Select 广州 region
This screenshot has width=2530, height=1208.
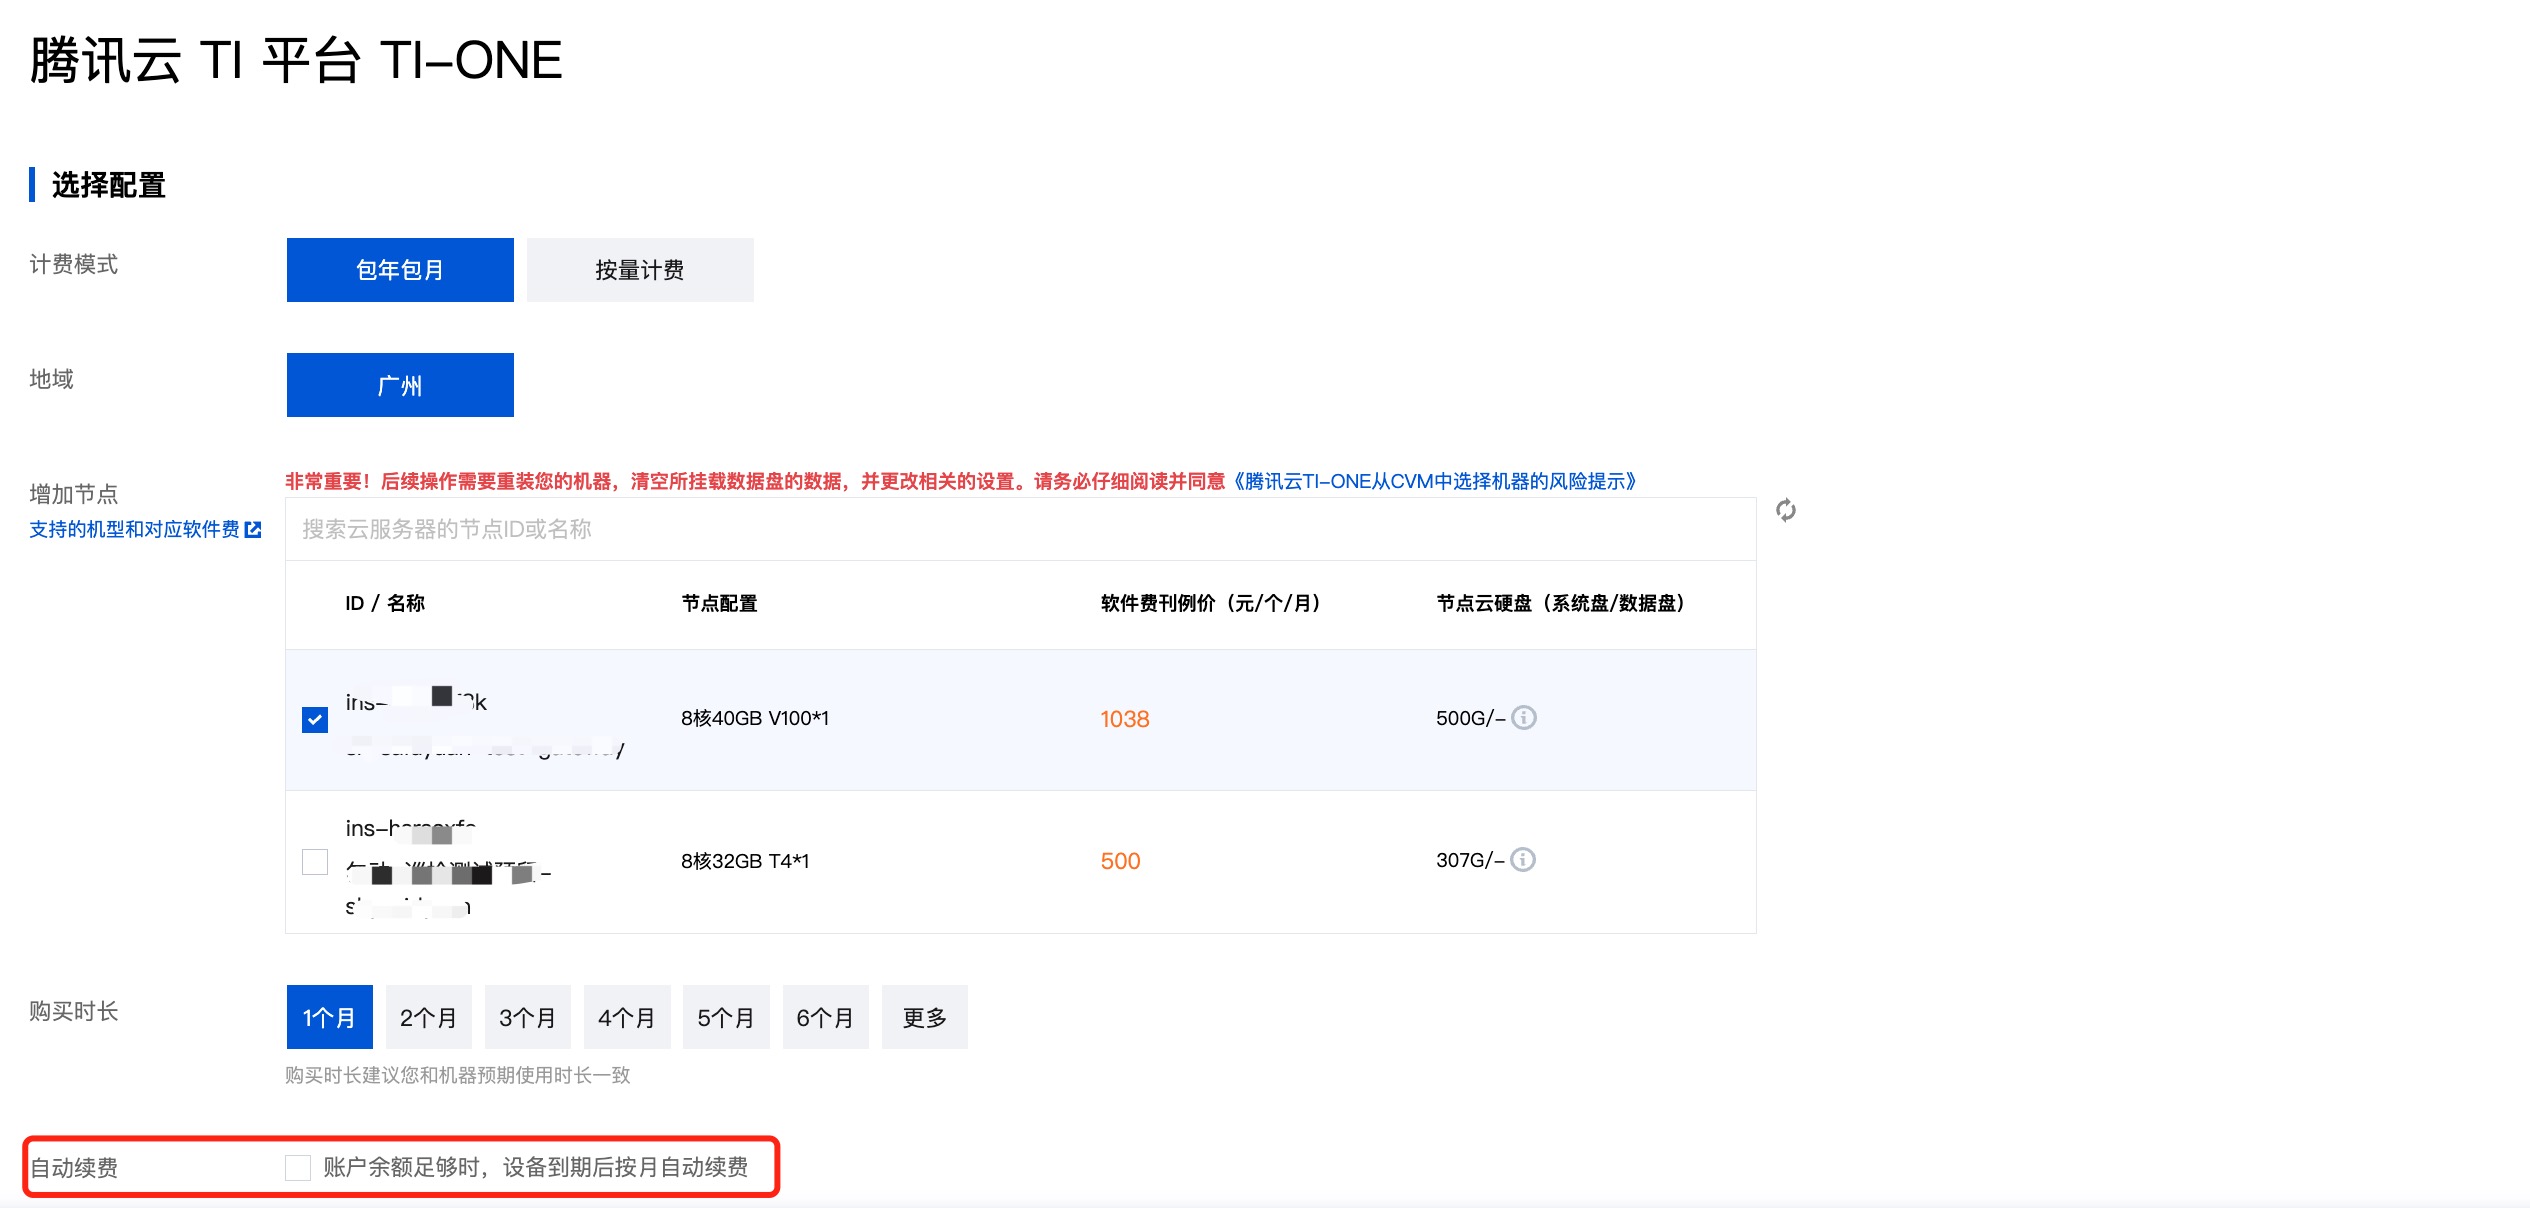click(x=400, y=385)
